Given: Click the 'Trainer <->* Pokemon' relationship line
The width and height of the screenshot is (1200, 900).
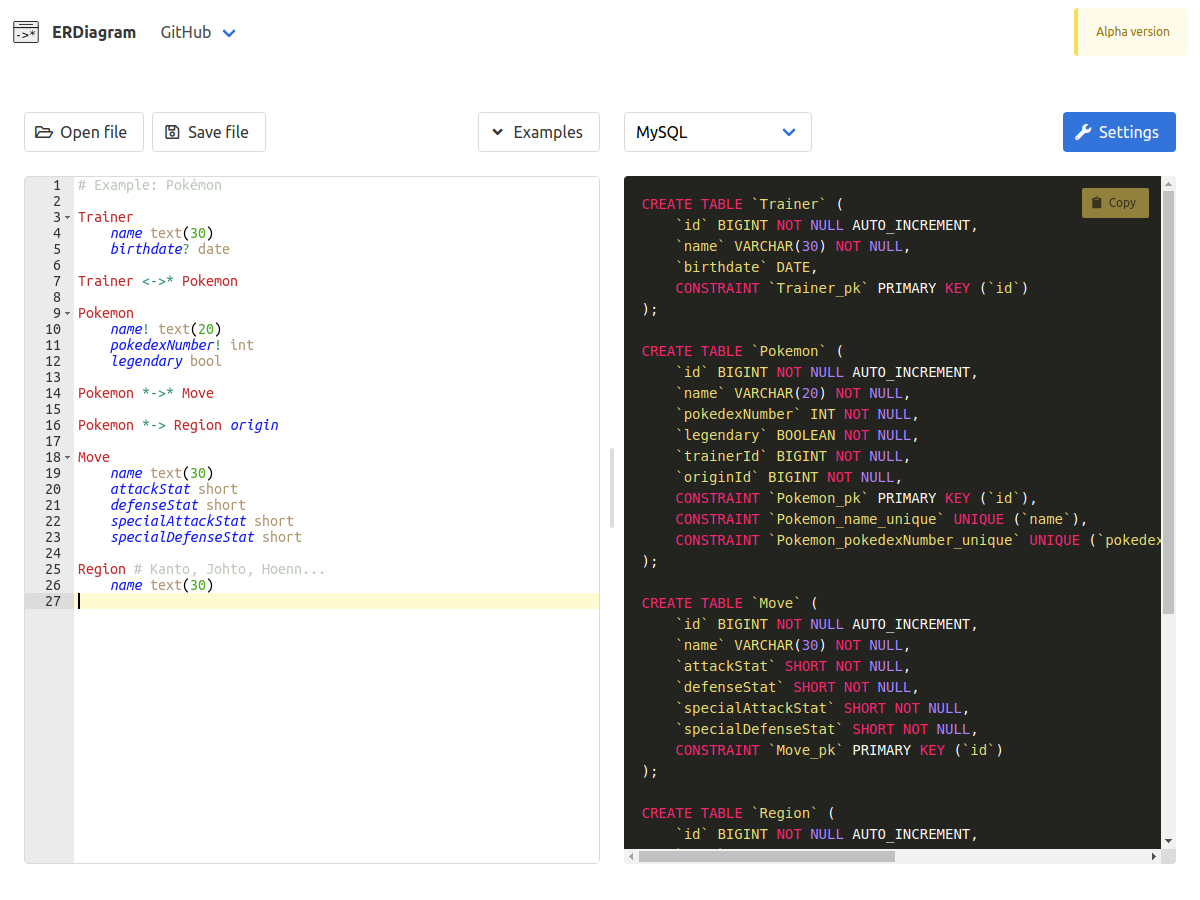Looking at the screenshot, I should tap(158, 281).
